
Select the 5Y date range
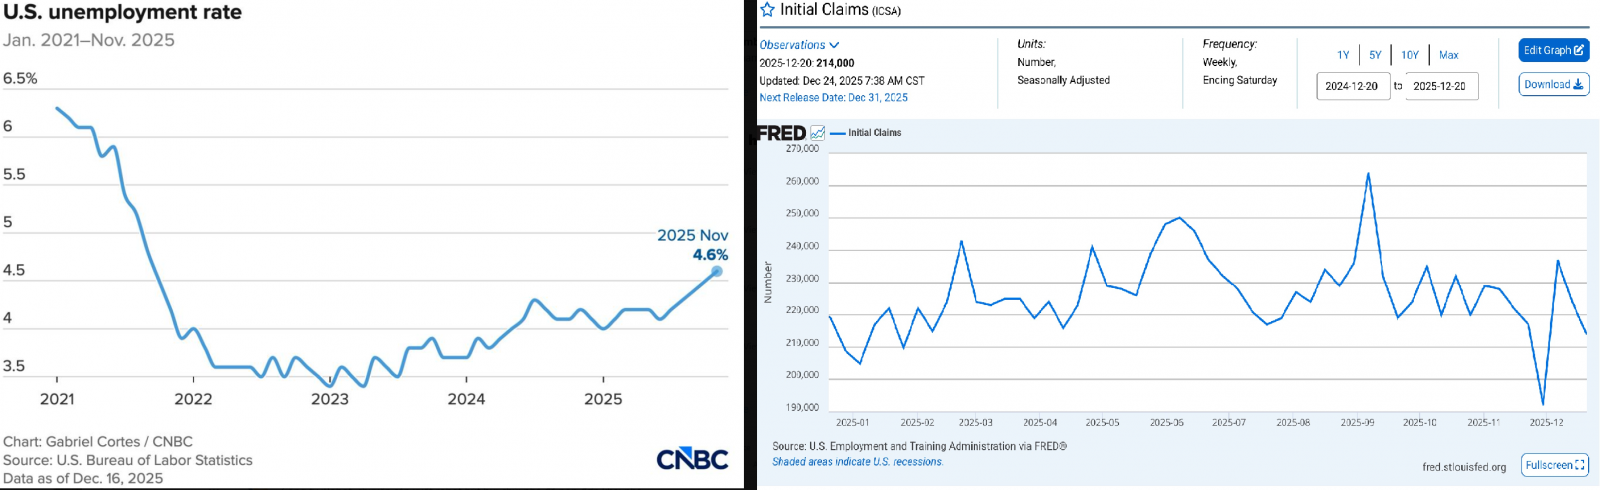coord(1375,55)
